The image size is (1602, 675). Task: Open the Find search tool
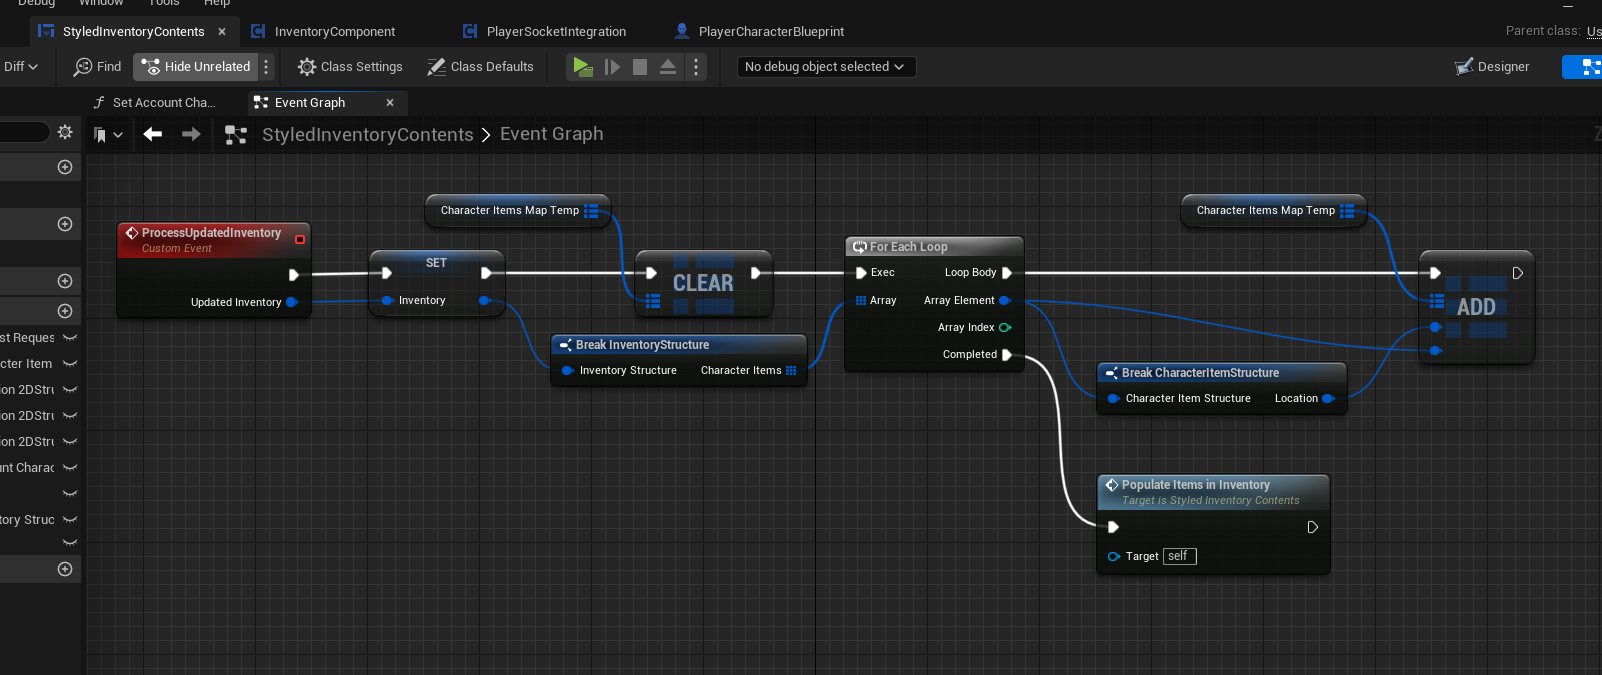pyautogui.click(x=97, y=67)
